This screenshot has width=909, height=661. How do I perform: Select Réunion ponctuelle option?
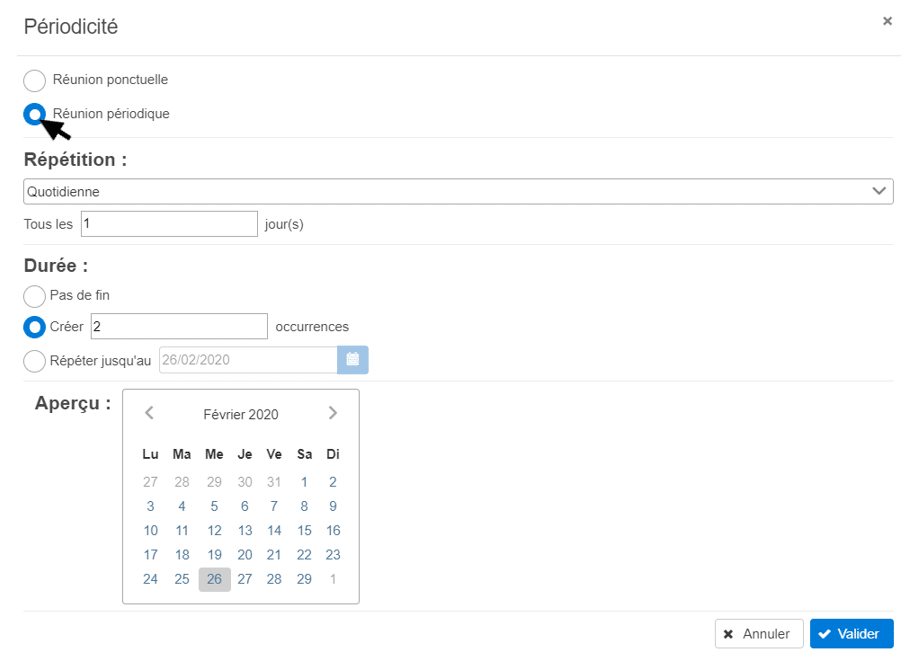point(35,81)
